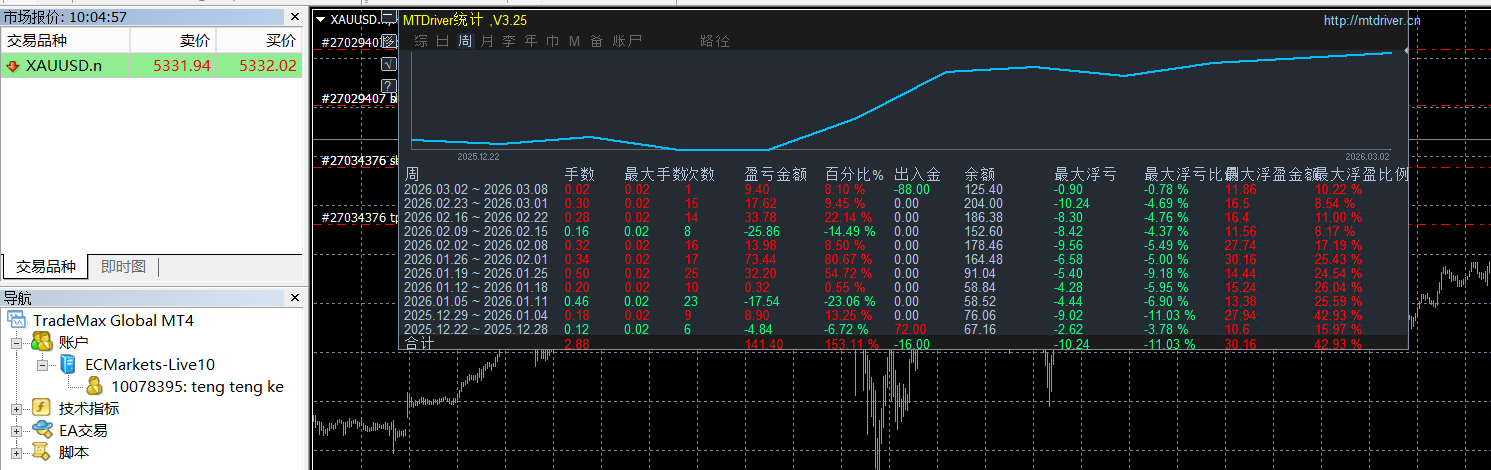
Task: Select the 账户 tab in MTDriver
Action: (627, 41)
